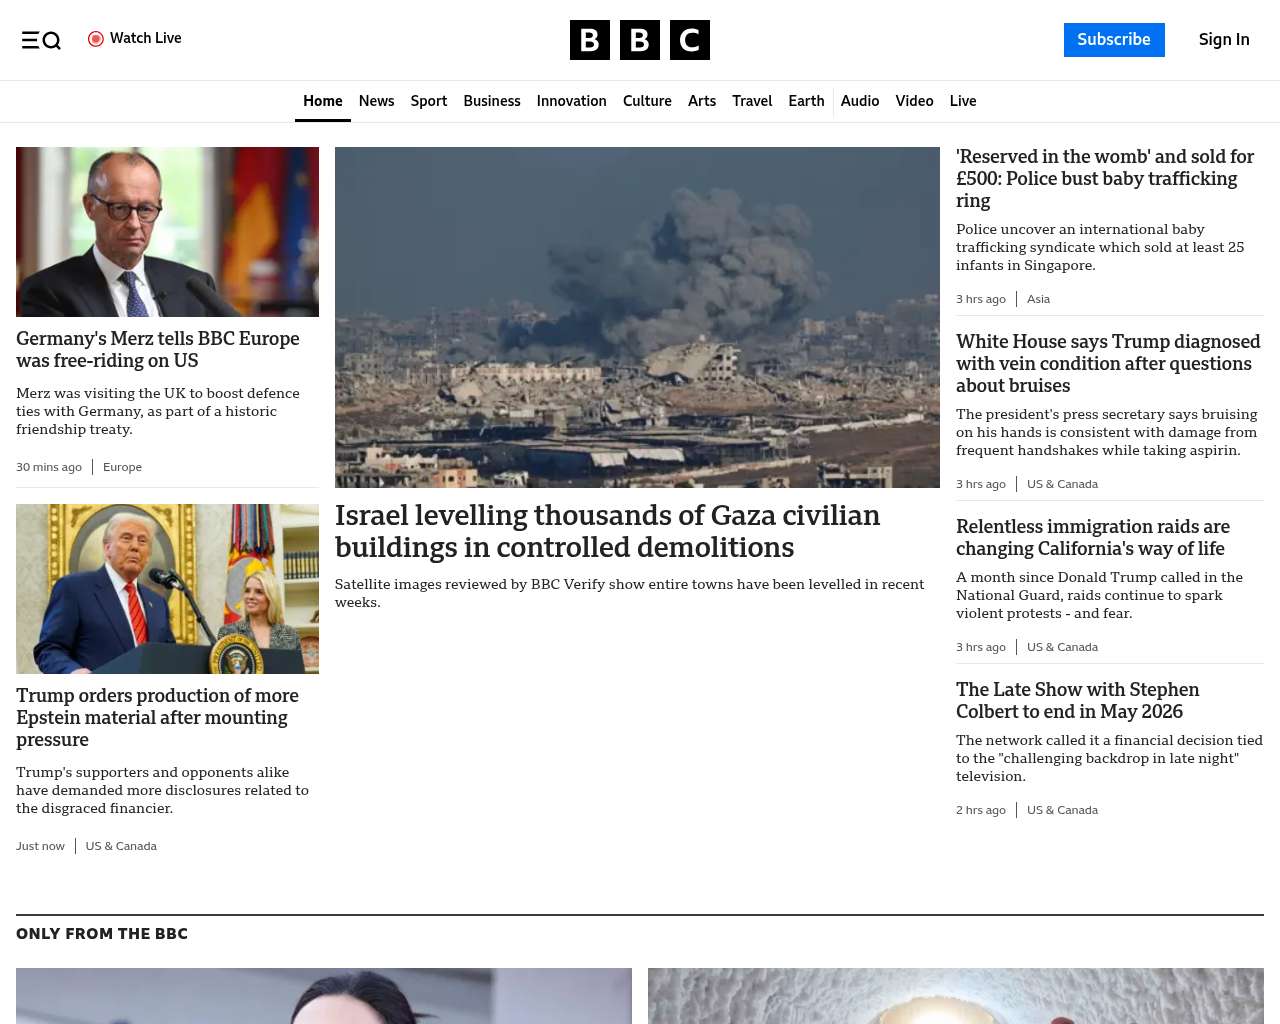Image resolution: width=1280 pixels, height=1024 pixels.
Task: Click the Europe category tag
Action: [122, 467]
